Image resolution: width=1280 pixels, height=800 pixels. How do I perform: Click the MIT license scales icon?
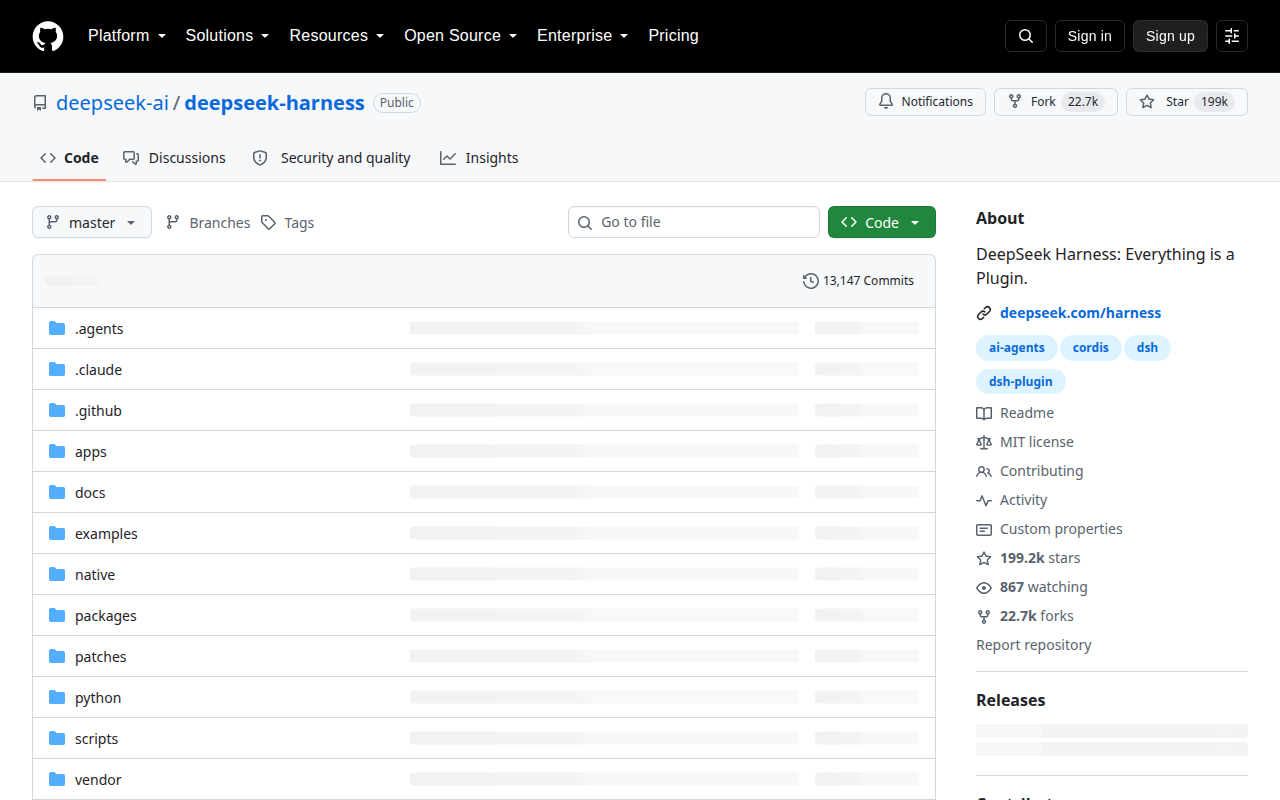pyautogui.click(x=984, y=442)
